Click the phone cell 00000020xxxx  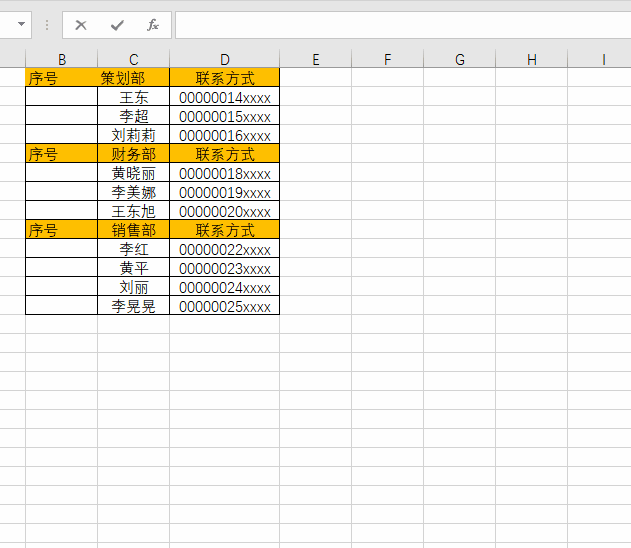tap(225, 210)
